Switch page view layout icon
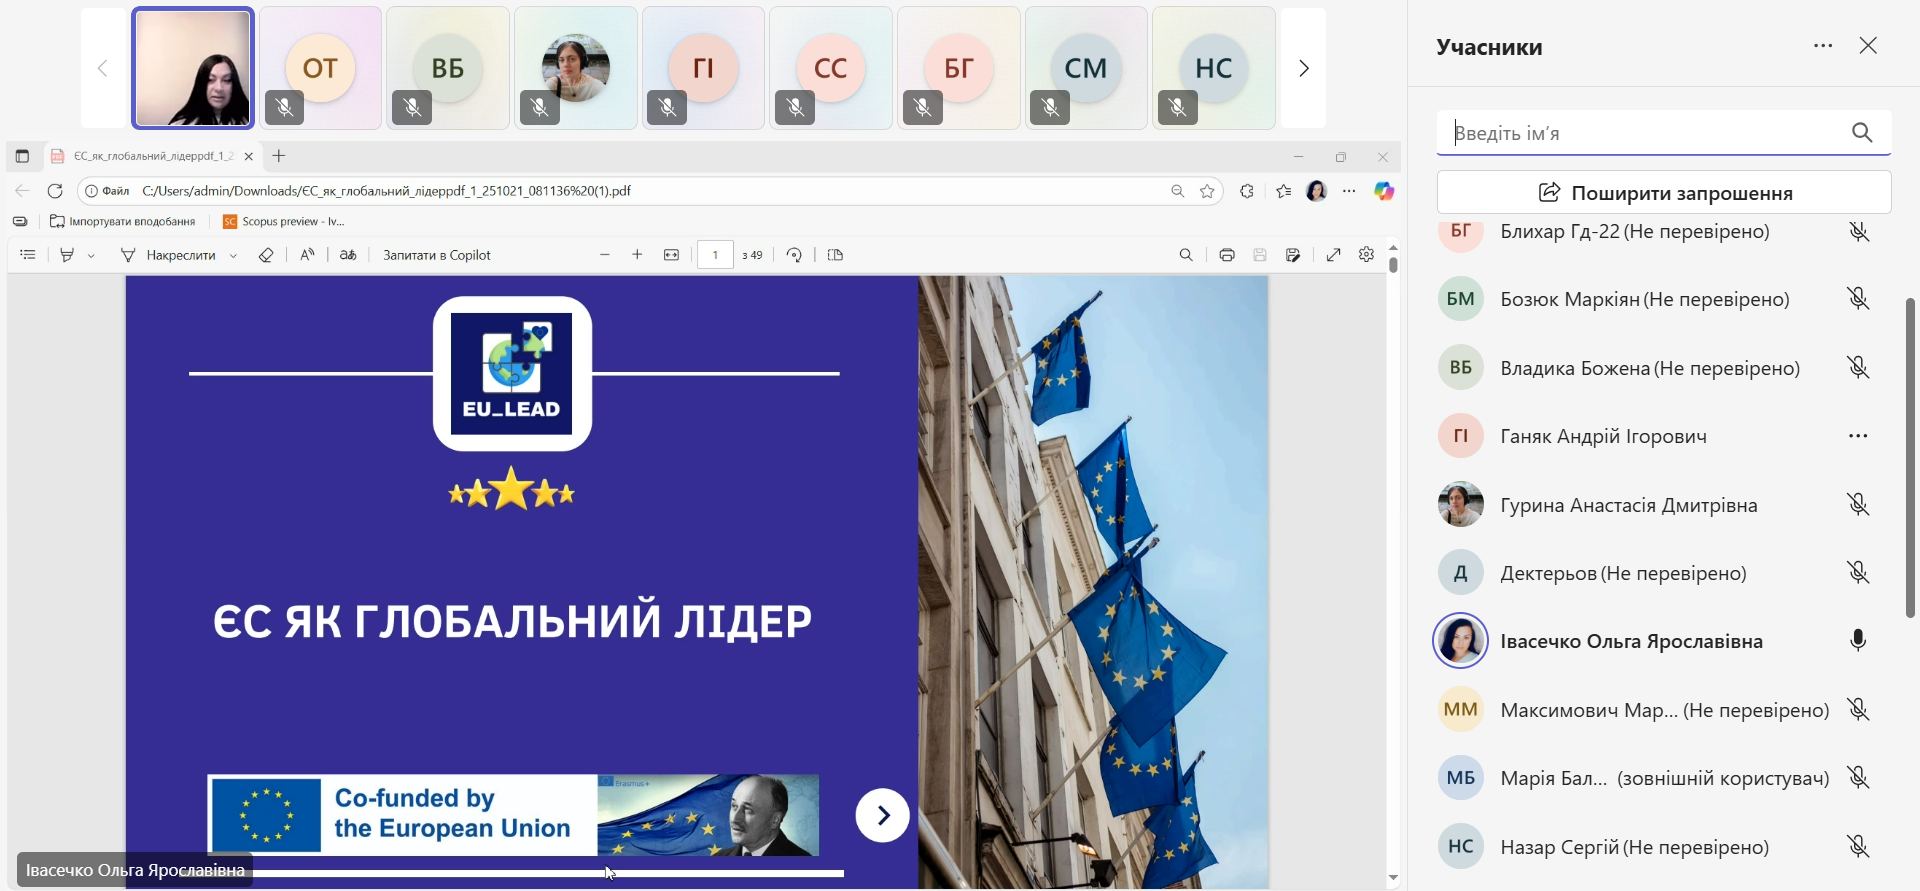Image resolution: width=1920 pixels, height=891 pixels. 836,255
